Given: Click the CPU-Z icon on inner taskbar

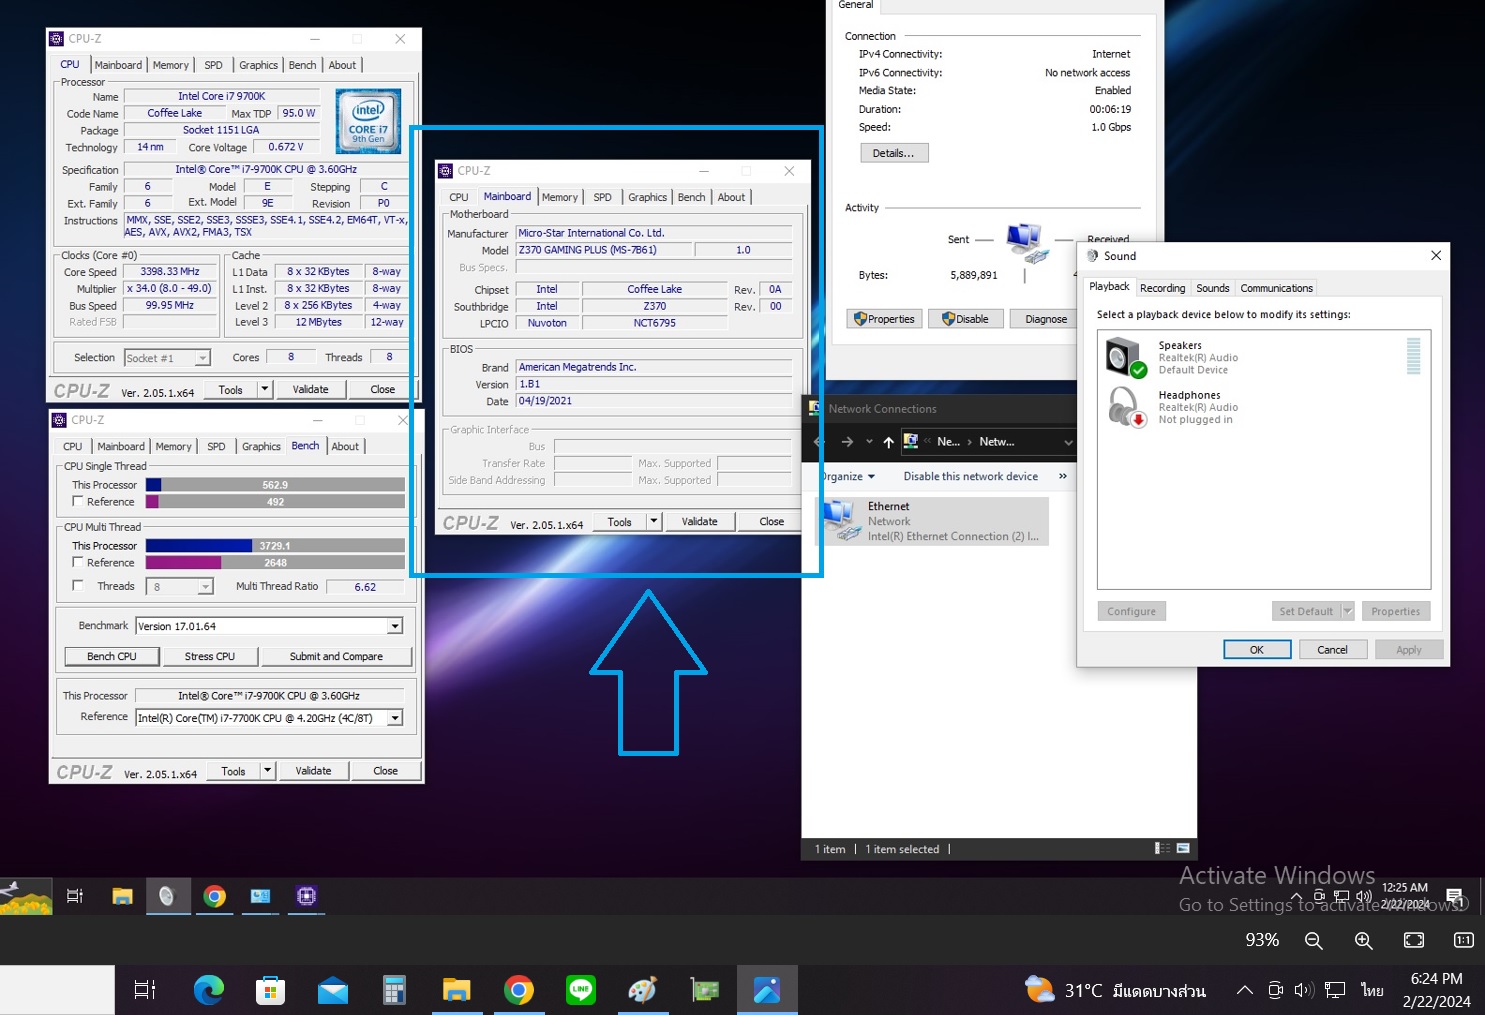Looking at the screenshot, I should pyautogui.click(x=306, y=896).
